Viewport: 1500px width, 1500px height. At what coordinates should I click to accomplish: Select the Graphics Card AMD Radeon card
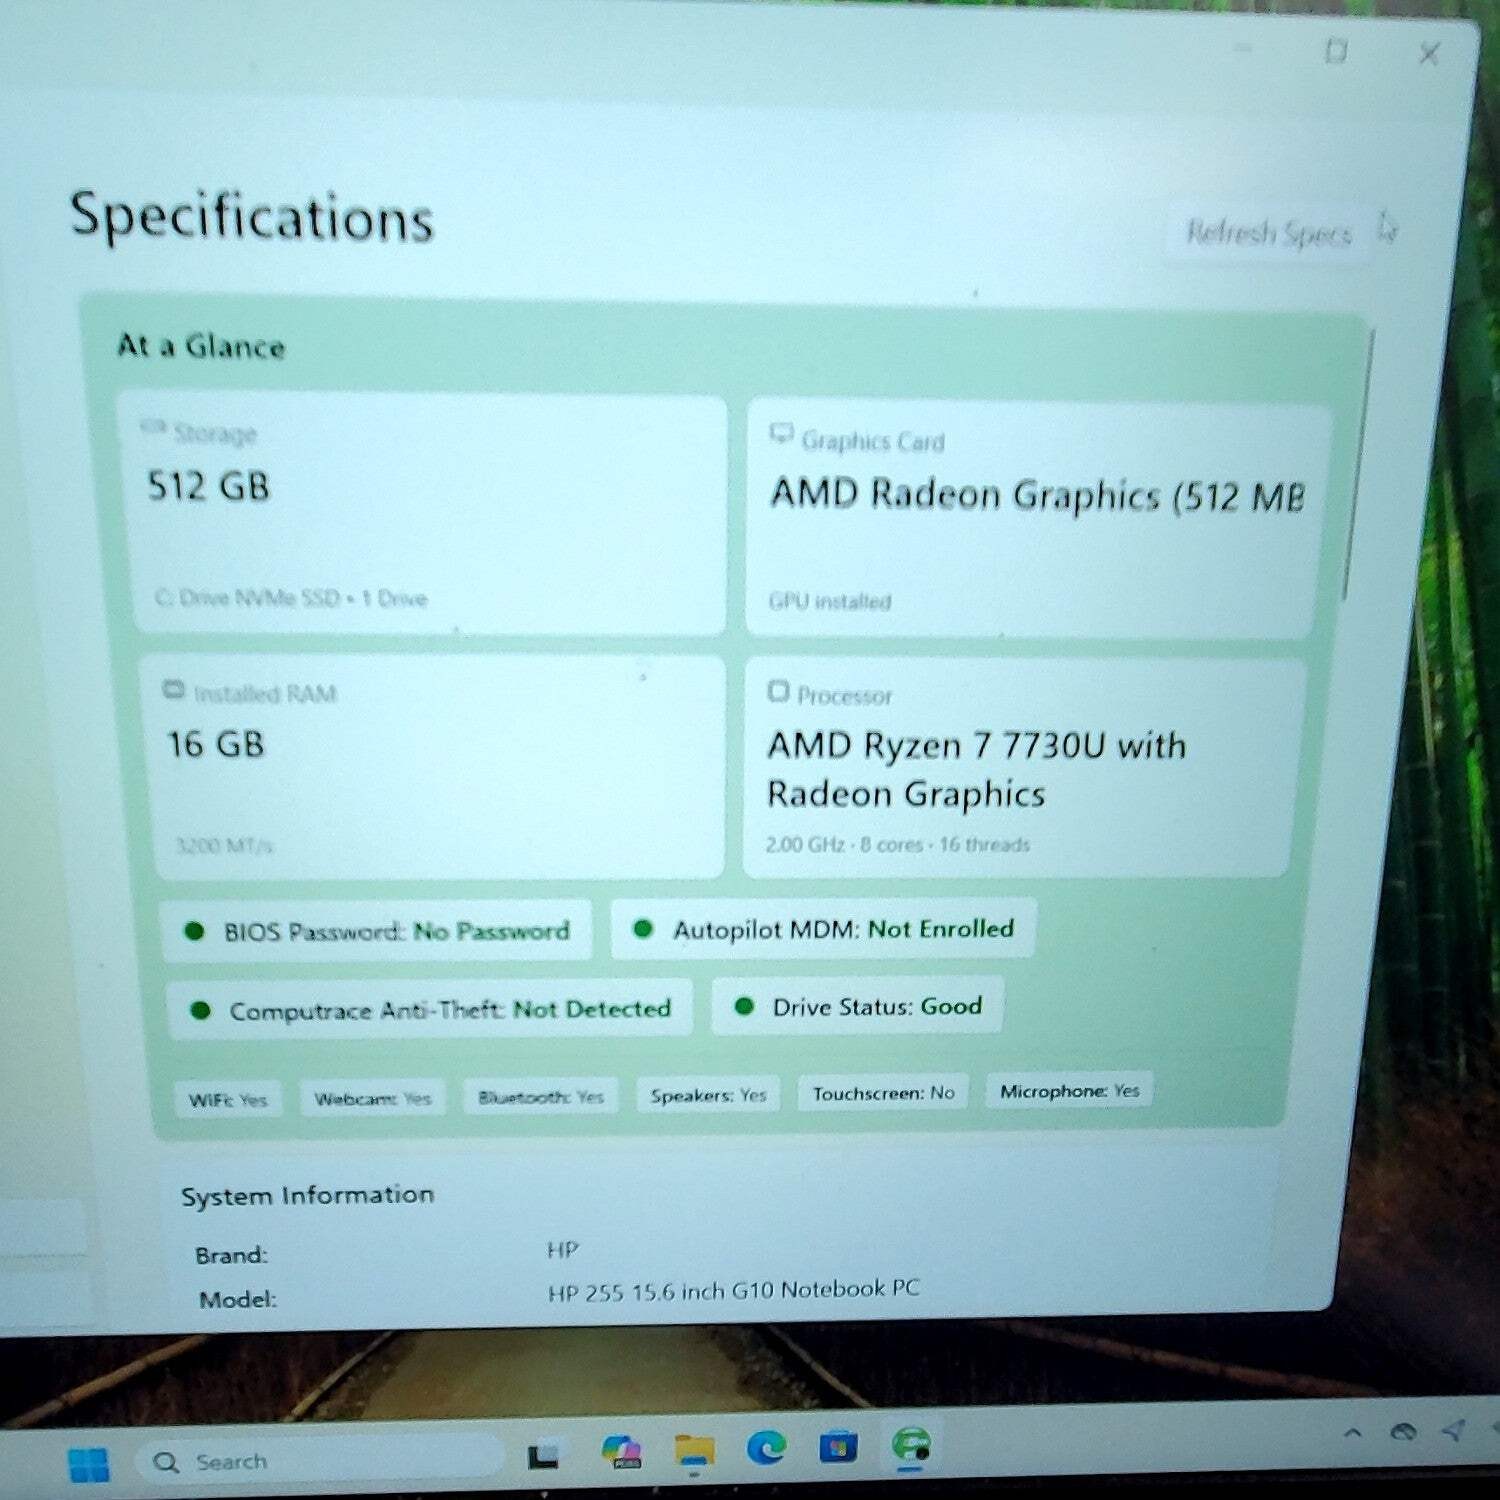[x=1040, y=520]
